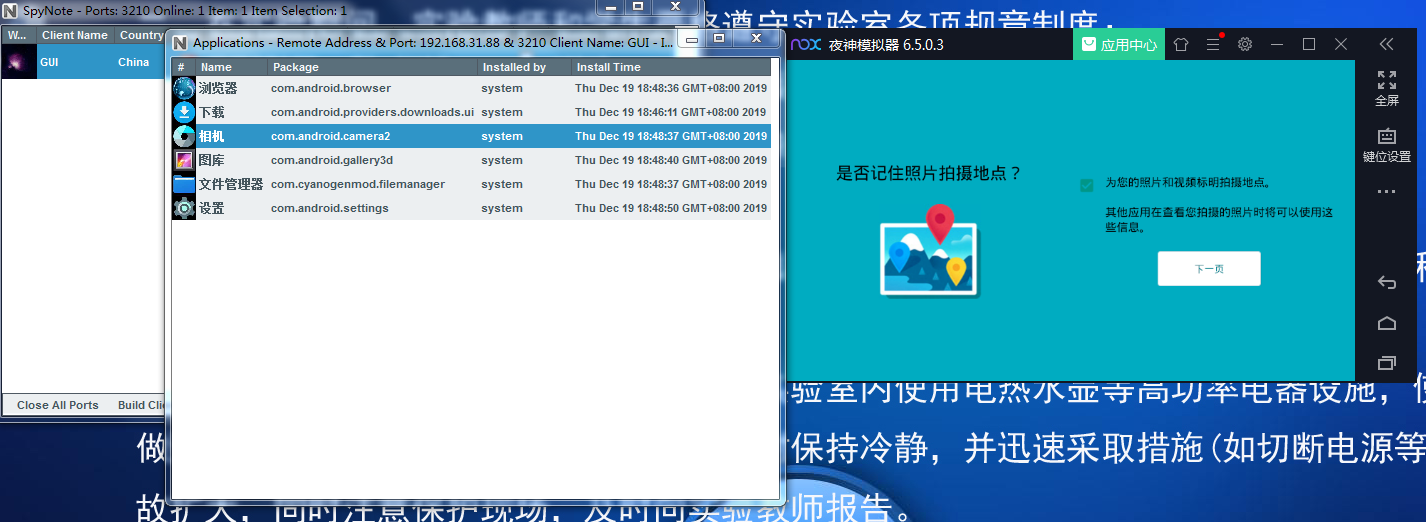Collapse the Nox sidebar with double chevron
The width and height of the screenshot is (1426, 522).
click(x=1386, y=45)
